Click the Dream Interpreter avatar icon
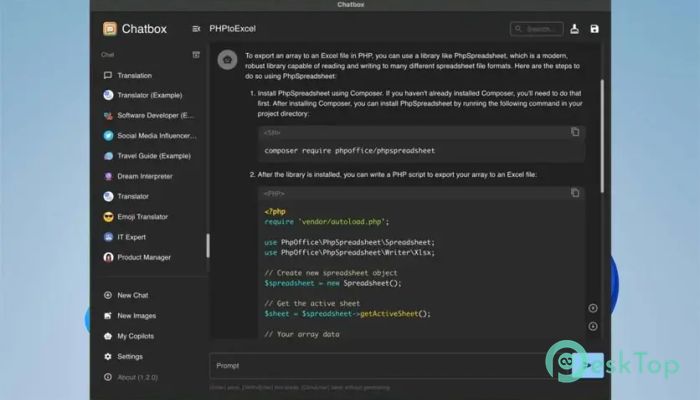 [108, 176]
